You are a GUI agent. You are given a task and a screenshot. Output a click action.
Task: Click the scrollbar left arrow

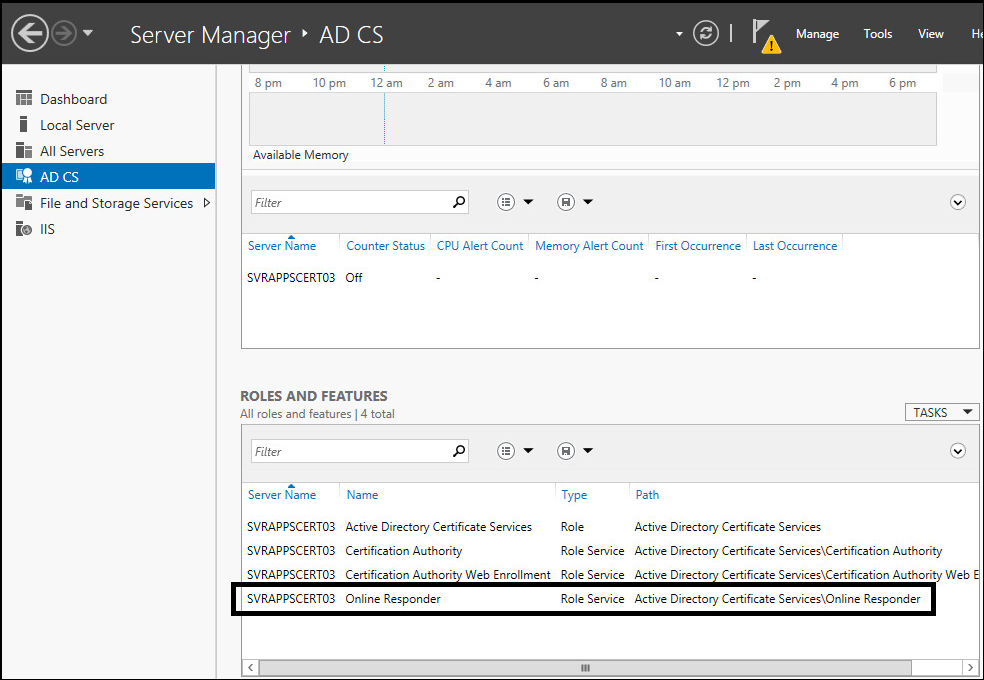tap(250, 667)
